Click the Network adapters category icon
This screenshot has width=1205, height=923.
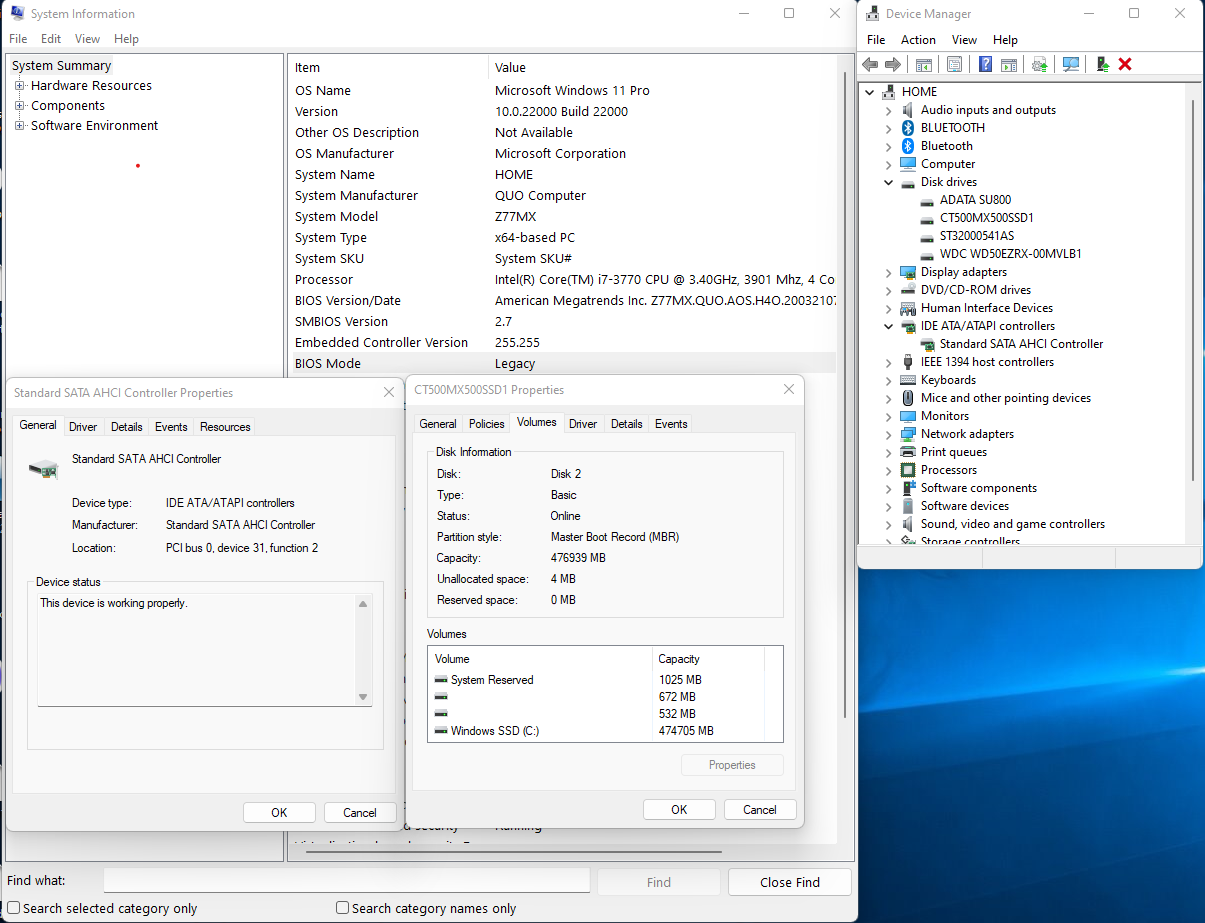(x=908, y=434)
